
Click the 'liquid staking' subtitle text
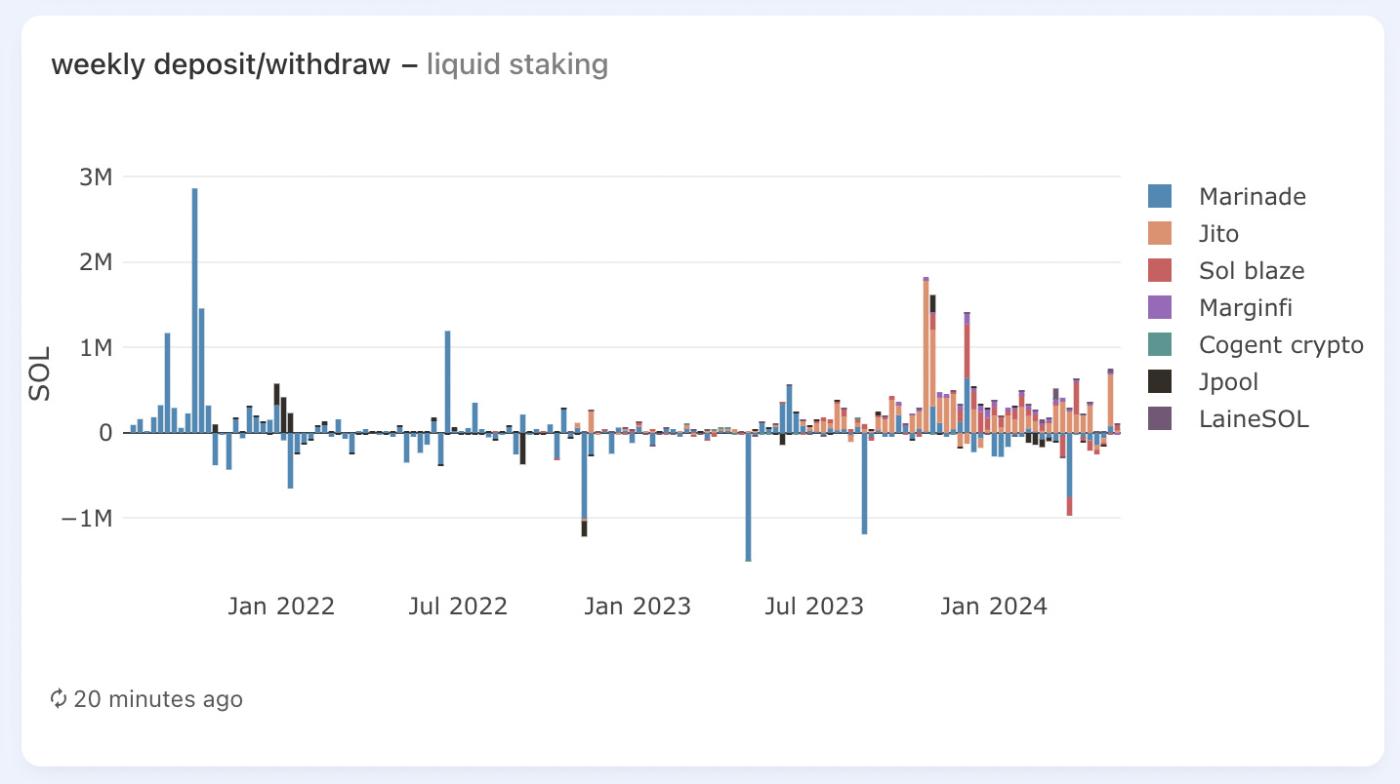pyautogui.click(x=517, y=65)
